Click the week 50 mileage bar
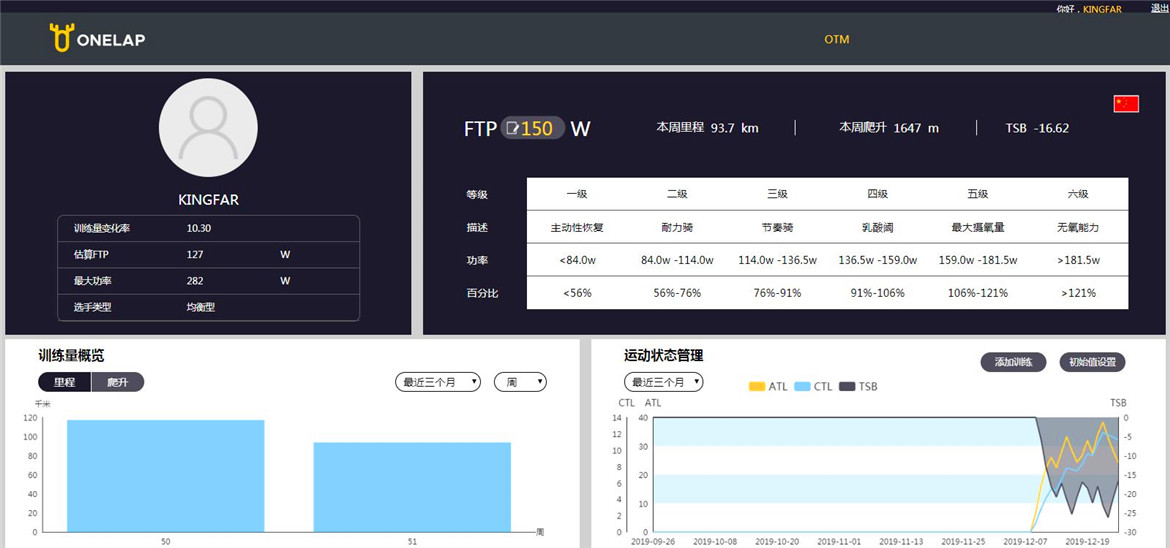This screenshot has height=548, width=1170. click(166, 476)
